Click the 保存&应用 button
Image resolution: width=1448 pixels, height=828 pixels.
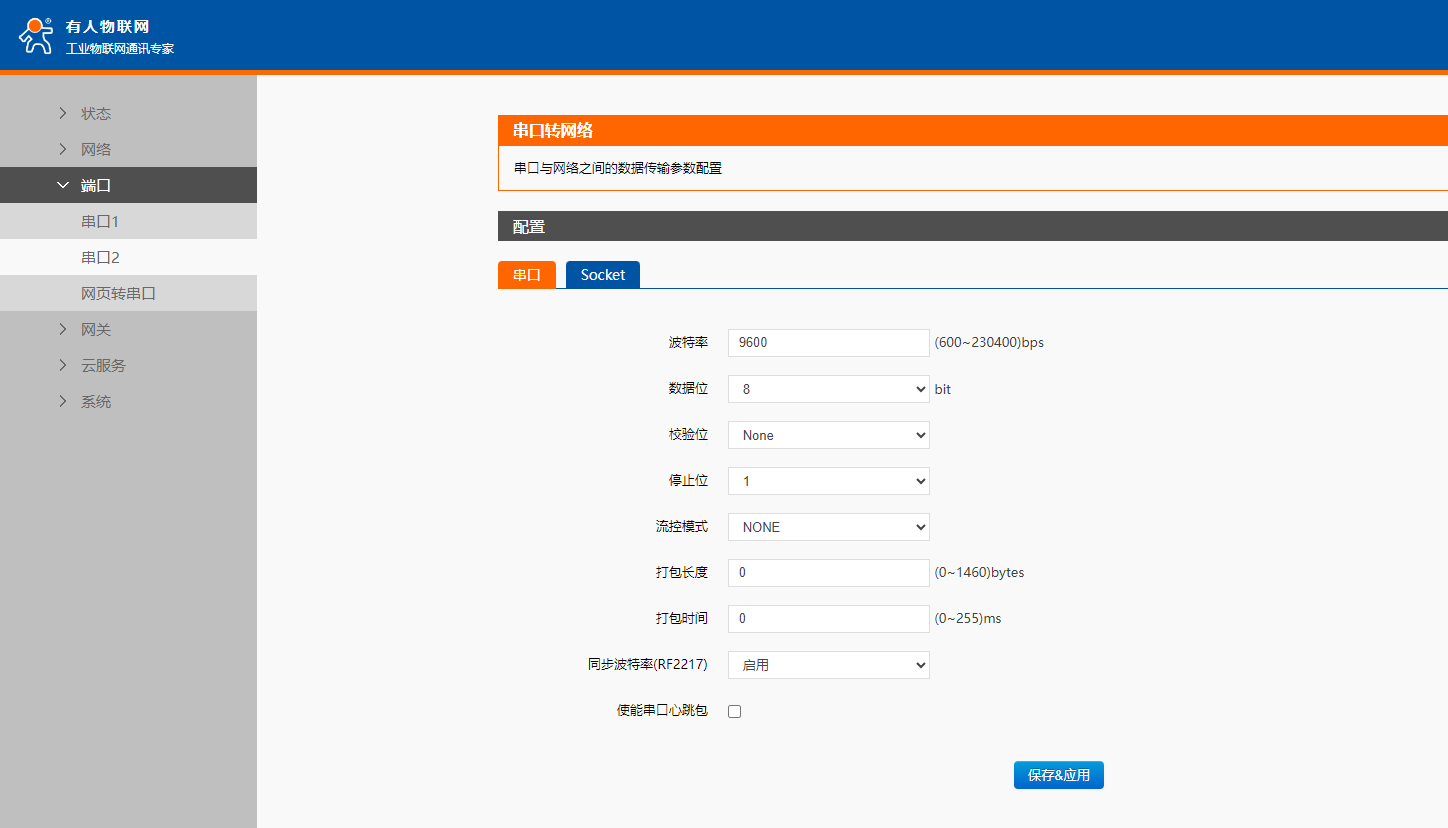[x=1058, y=775]
